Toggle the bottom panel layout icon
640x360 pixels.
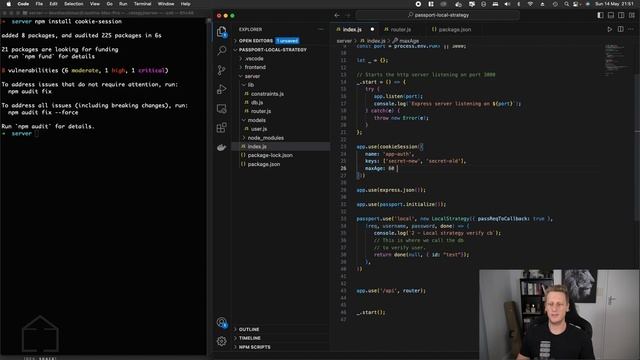(x=611, y=15)
